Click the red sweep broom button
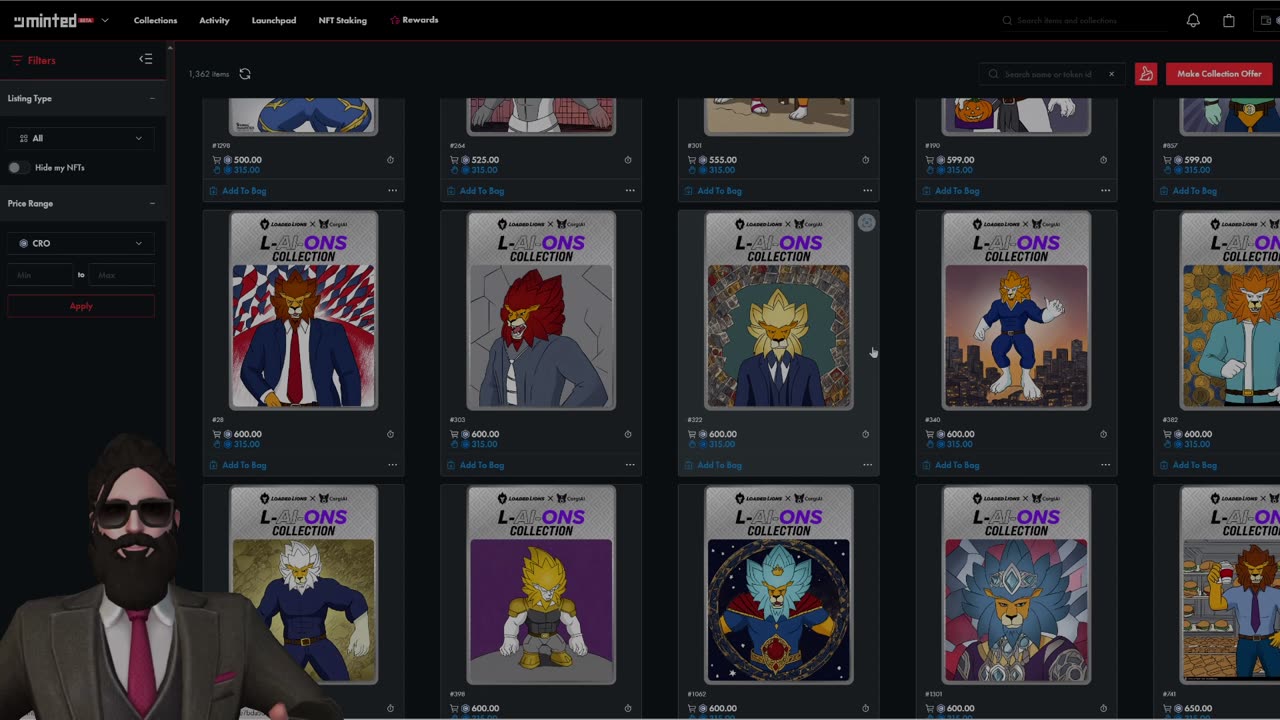This screenshot has width=1280, height=720. coord(1146,74)
